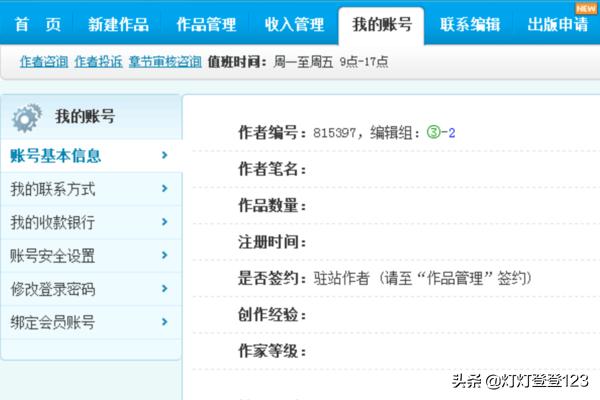Click the gear icon beside 我的账号
This screenshot has height=400, width=600.
pos(27,118)
